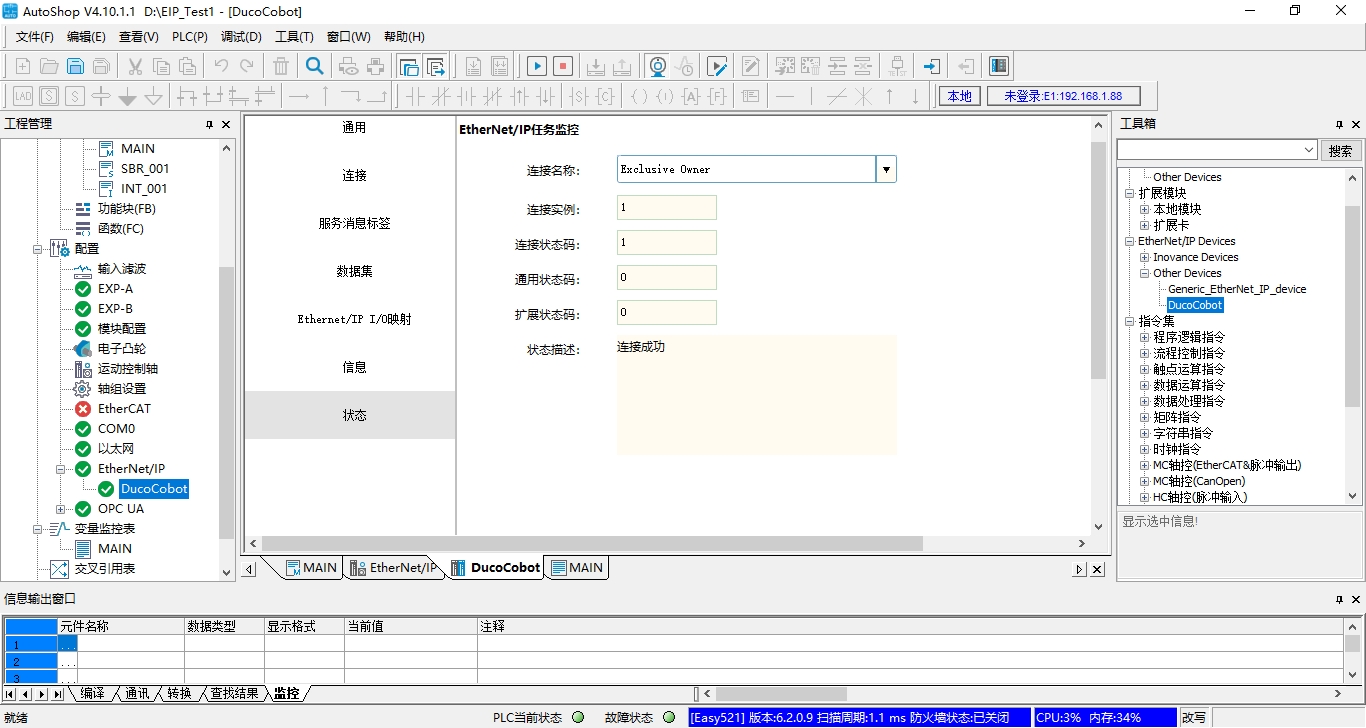Open the 文件(F) menu
The image size is (1366, 728).
[x=35, y=37]
